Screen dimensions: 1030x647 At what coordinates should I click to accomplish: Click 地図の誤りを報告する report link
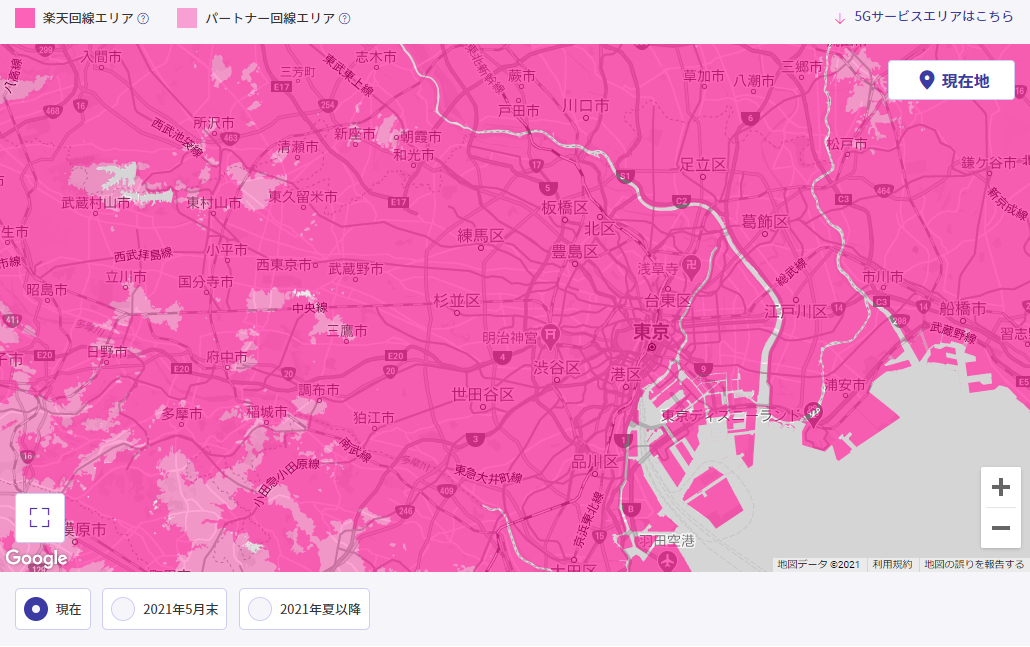tap(974, 564)
